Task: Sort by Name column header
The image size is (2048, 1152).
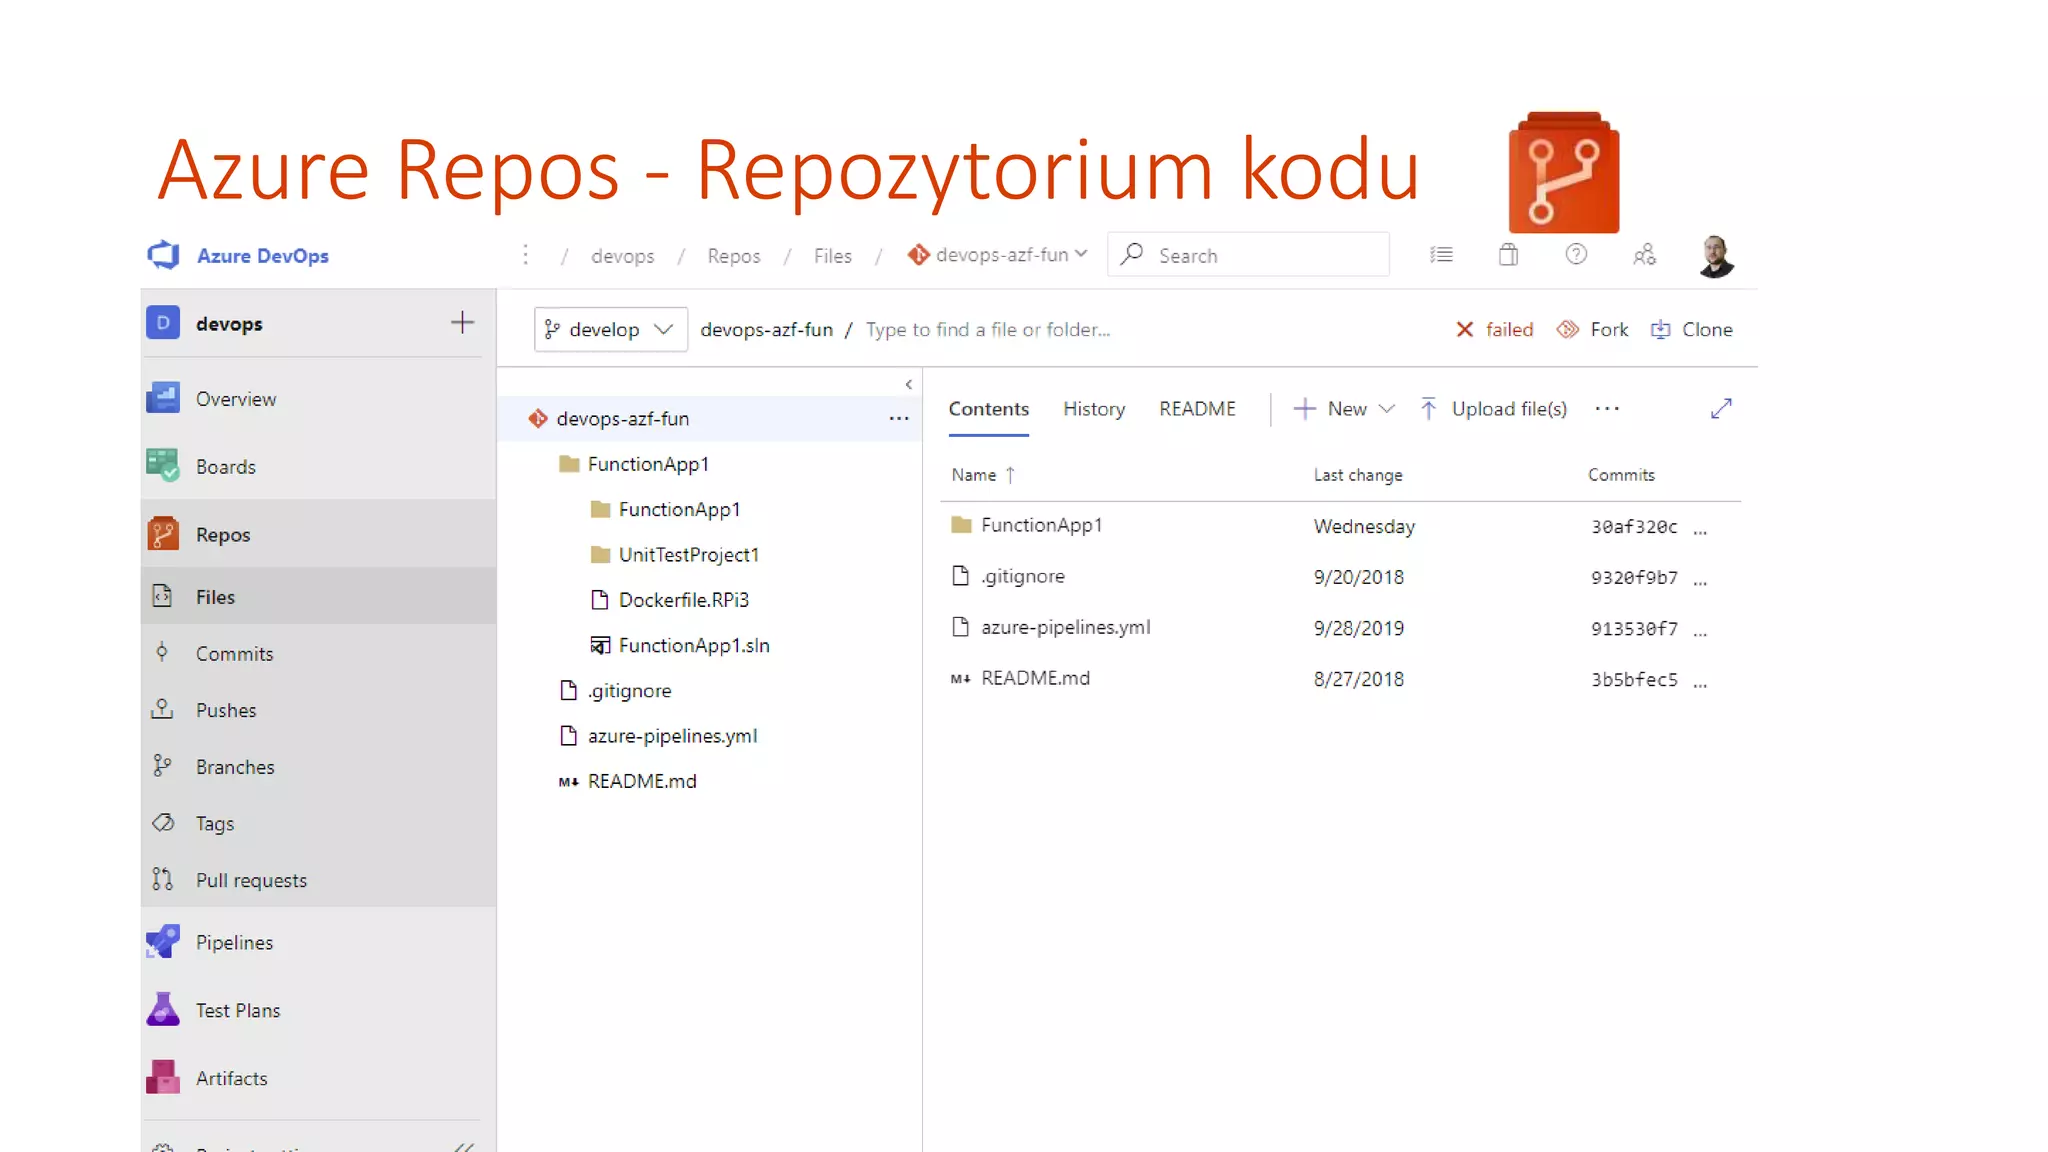Action: tap(983, 475)
